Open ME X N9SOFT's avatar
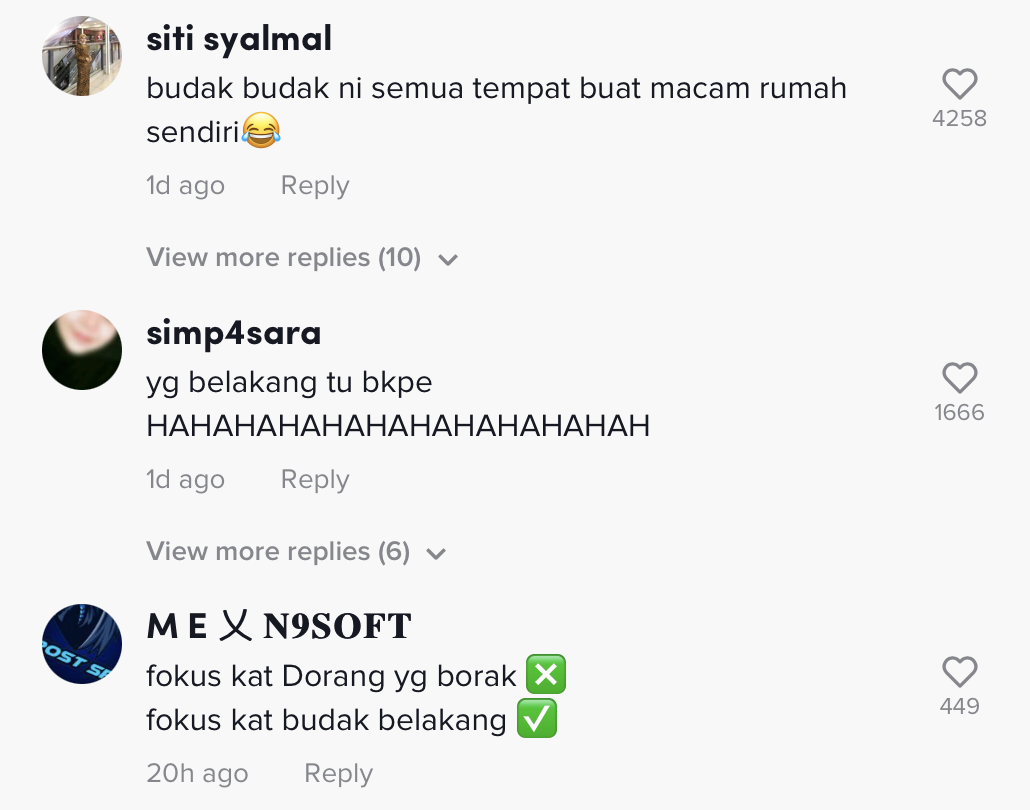Screen dimensions: 1030x810 click(82, 644)
